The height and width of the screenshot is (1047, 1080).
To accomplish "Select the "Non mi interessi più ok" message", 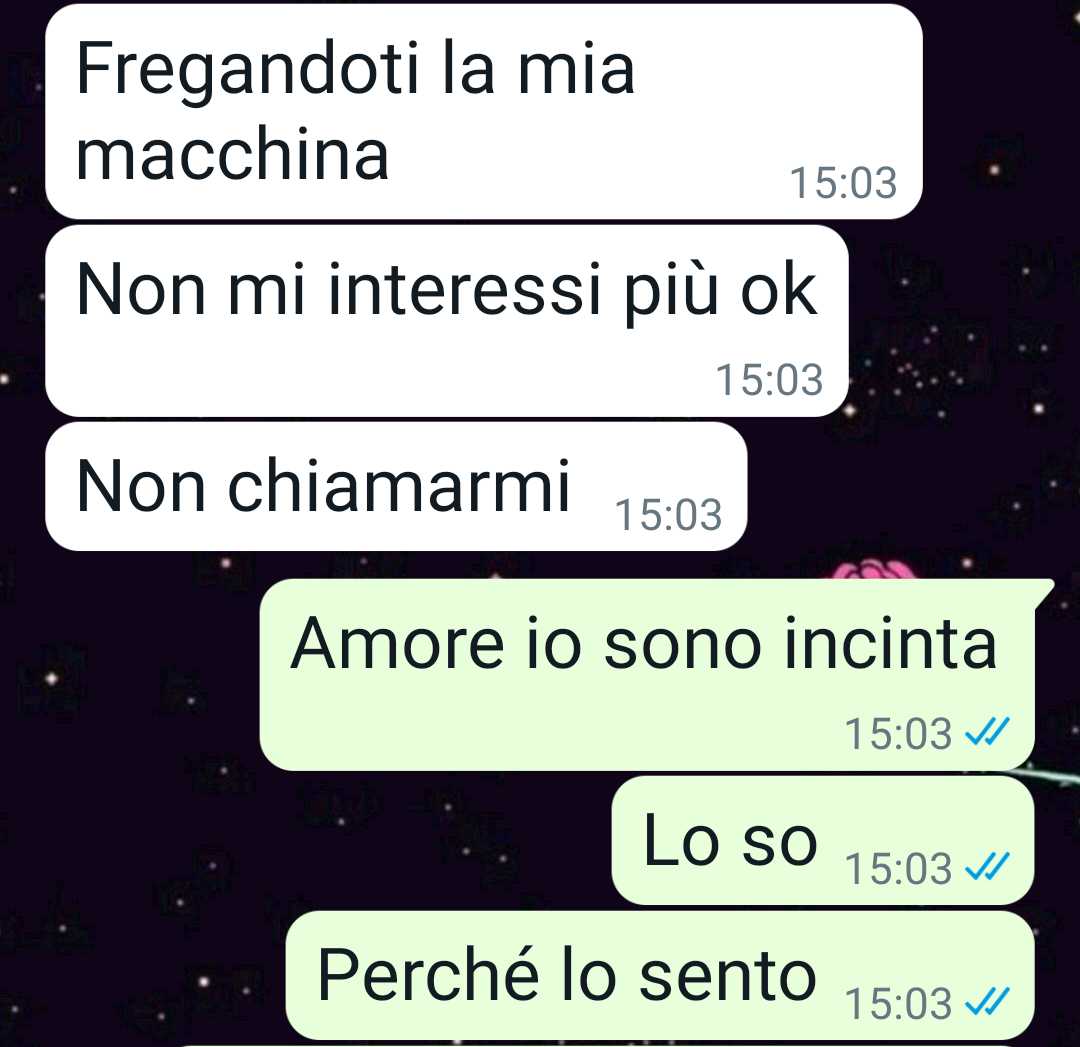I will tap(446, 321).
